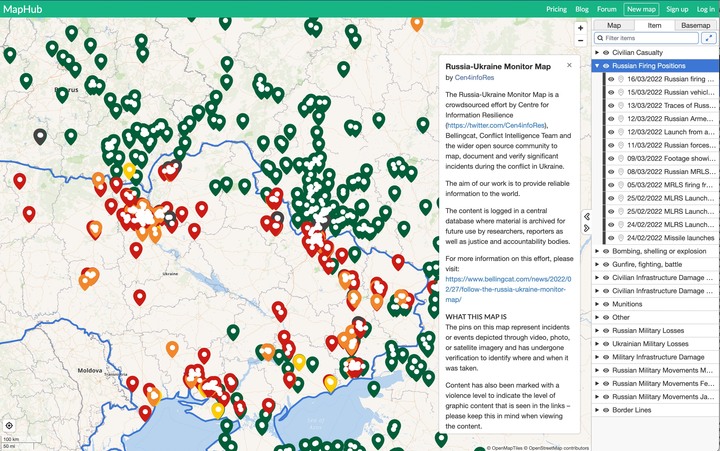Open the twitter.com/Cen4infoRes link
The height and width of the screenshot is (451, 720).
[x=496, y=125]
